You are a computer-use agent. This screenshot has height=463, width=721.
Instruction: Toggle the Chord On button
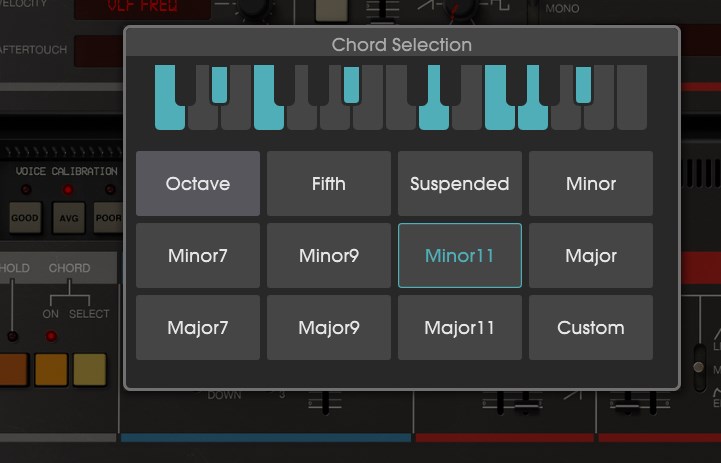(51, 369)
